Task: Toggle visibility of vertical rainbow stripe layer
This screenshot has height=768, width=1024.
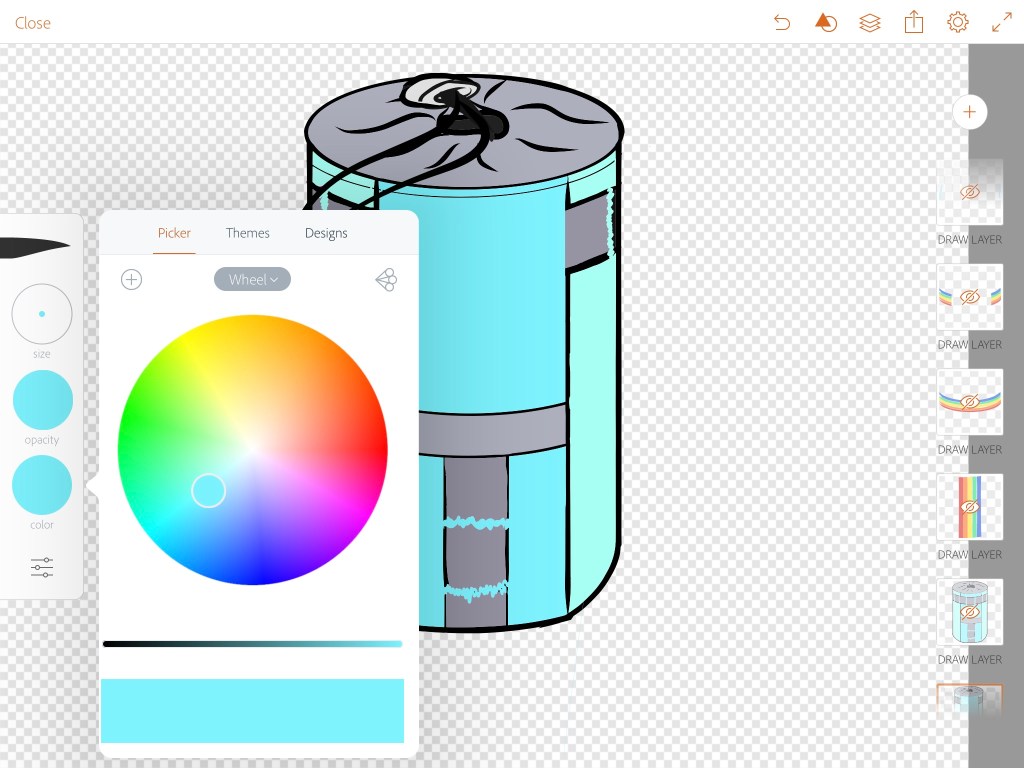Action: point(969,507)
